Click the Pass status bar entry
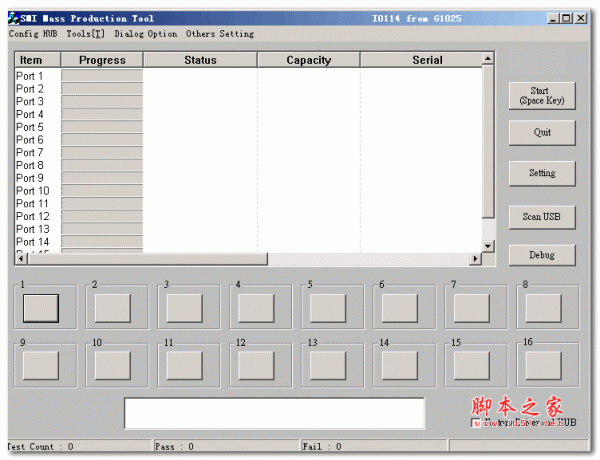This screenshot has height=460, width=600. click(x=226, y=446)
